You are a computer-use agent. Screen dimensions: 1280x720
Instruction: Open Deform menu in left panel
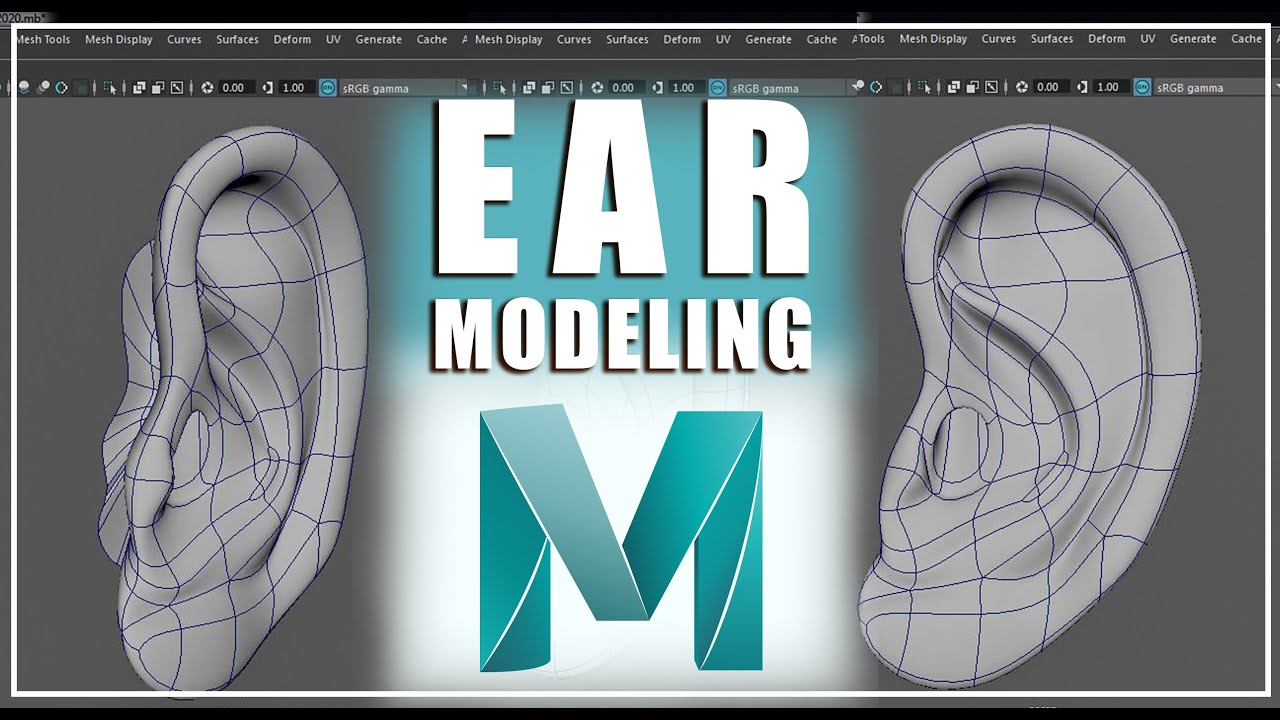point(292,40)
